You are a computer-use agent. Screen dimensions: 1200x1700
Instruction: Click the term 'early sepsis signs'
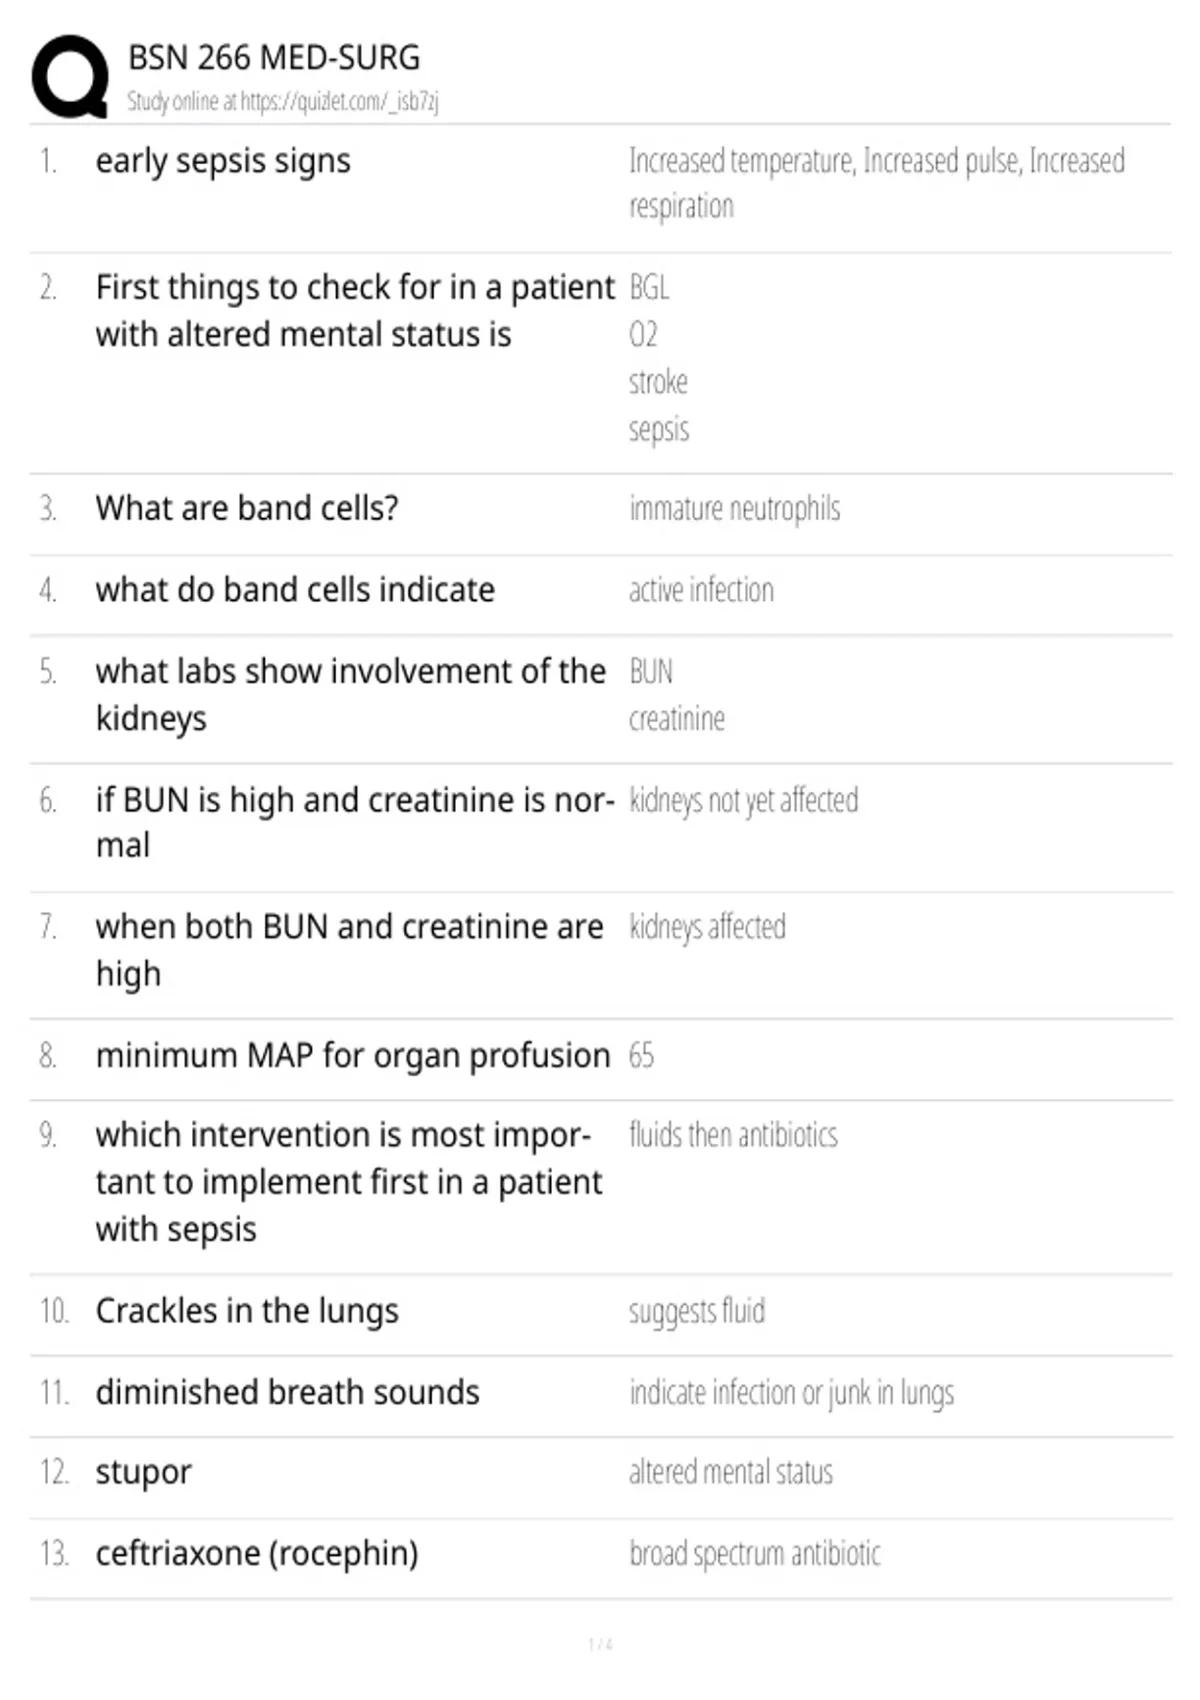223,162
